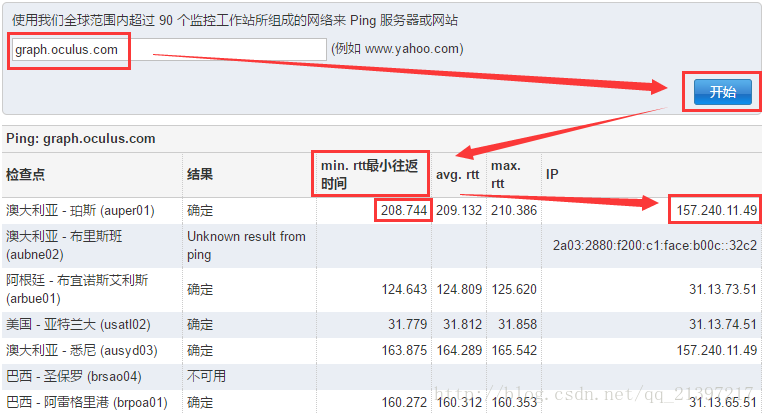The height and width of the screenshot is (414, 765).
Task: Click avg rtt value 164.289
Action: [x=459, y=350]
